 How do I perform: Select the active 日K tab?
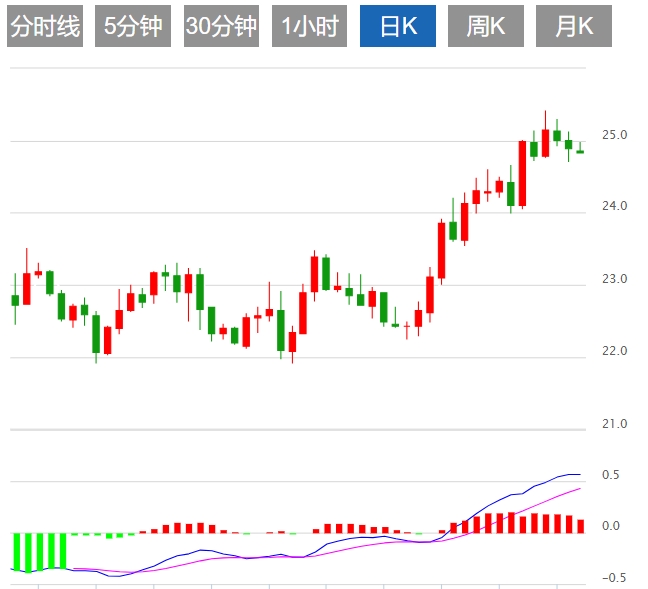point(397,27)
